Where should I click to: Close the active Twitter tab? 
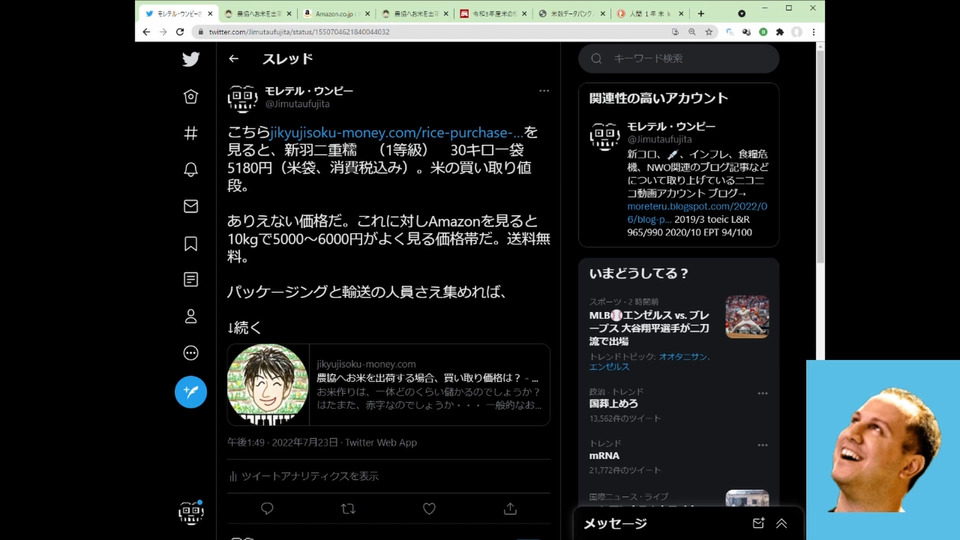pos(210,13)
